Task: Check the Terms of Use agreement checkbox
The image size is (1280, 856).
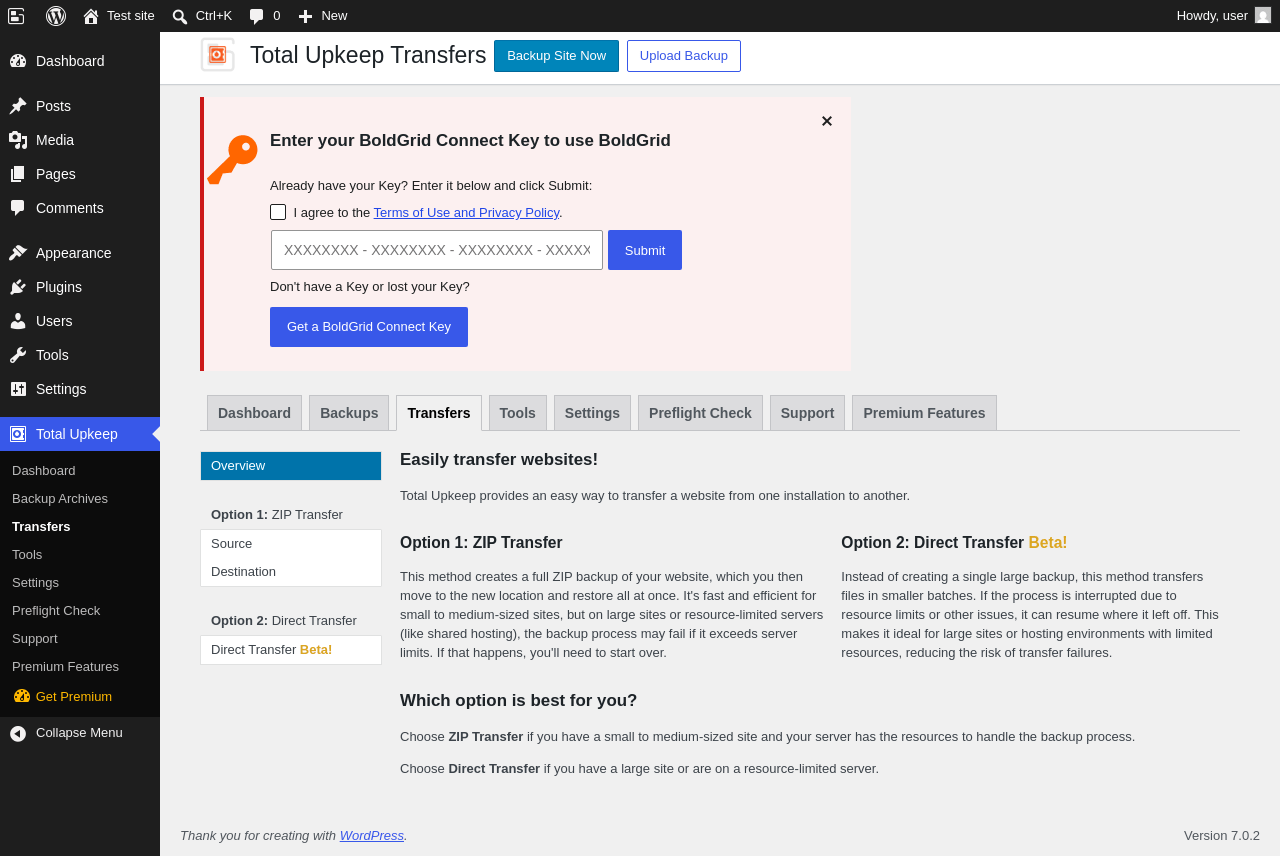Action: tap(278, 212)
